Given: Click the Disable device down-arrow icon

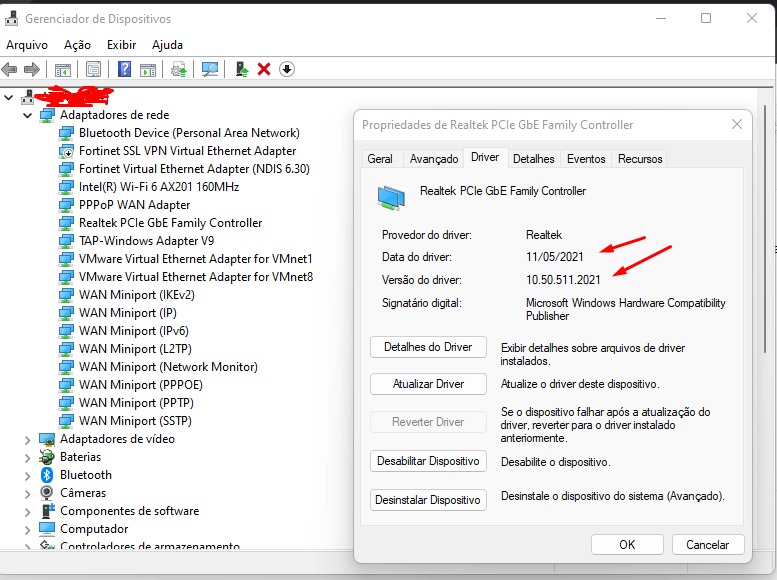Looking at the screenshot, I should (287, 69).
